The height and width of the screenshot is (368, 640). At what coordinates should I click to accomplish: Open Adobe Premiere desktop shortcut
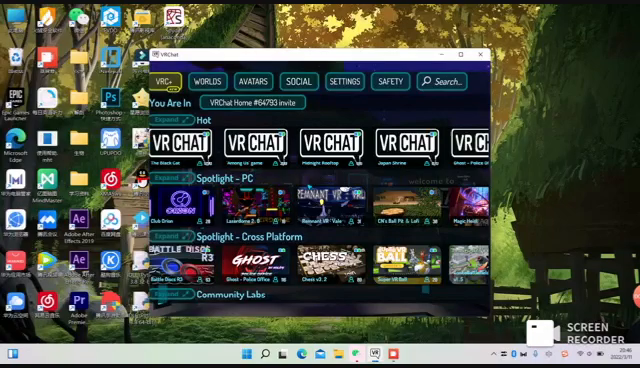pos(79,307)
